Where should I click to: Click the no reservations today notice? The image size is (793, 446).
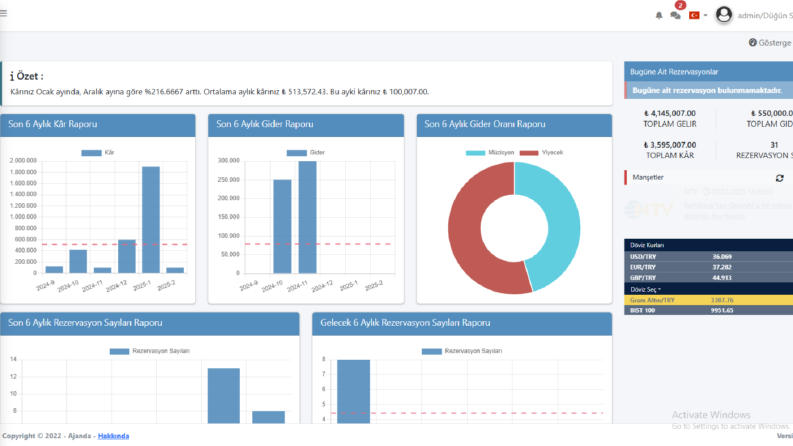[x=709, y=90]
